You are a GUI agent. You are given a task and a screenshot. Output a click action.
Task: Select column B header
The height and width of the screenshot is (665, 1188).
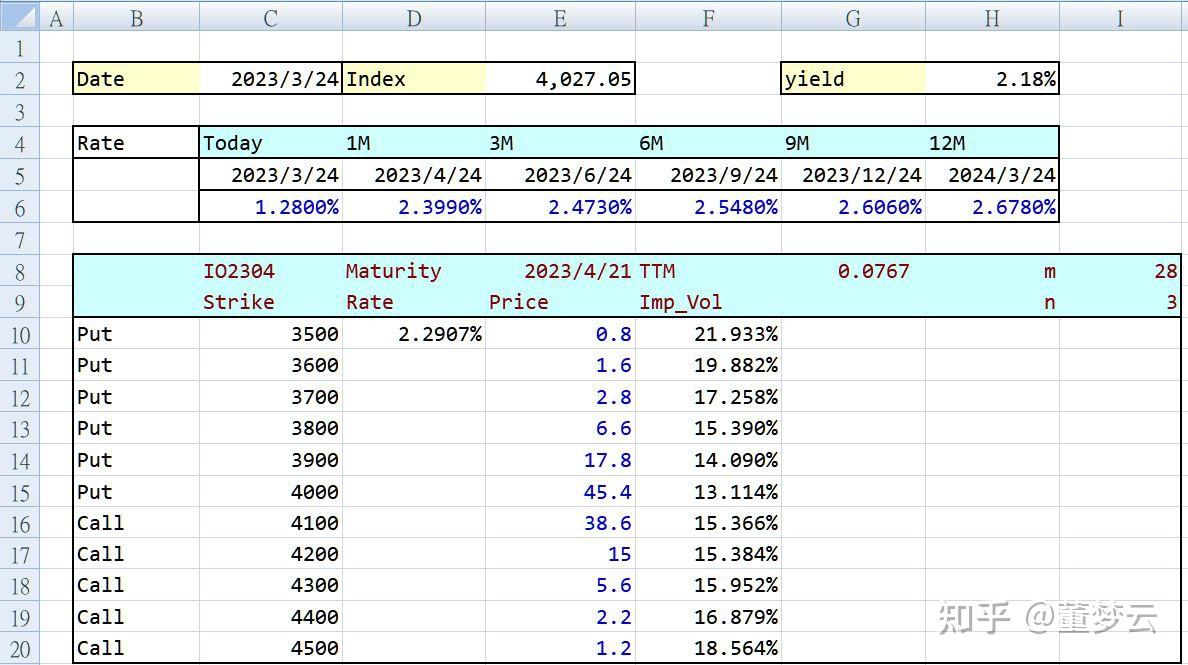tap(136, 17)
